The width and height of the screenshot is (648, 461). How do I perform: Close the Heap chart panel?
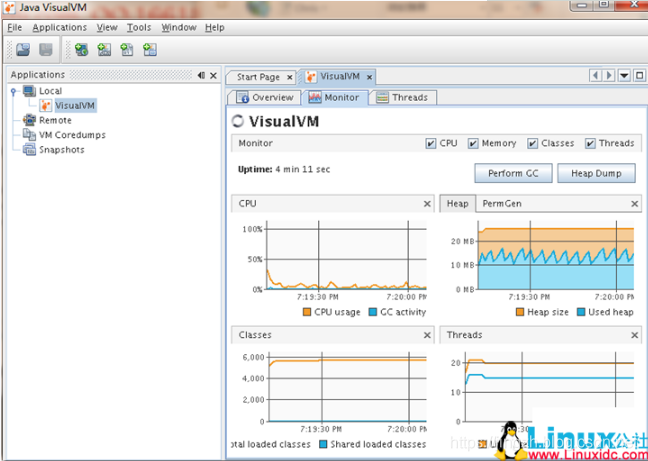[x=635, y=204]
